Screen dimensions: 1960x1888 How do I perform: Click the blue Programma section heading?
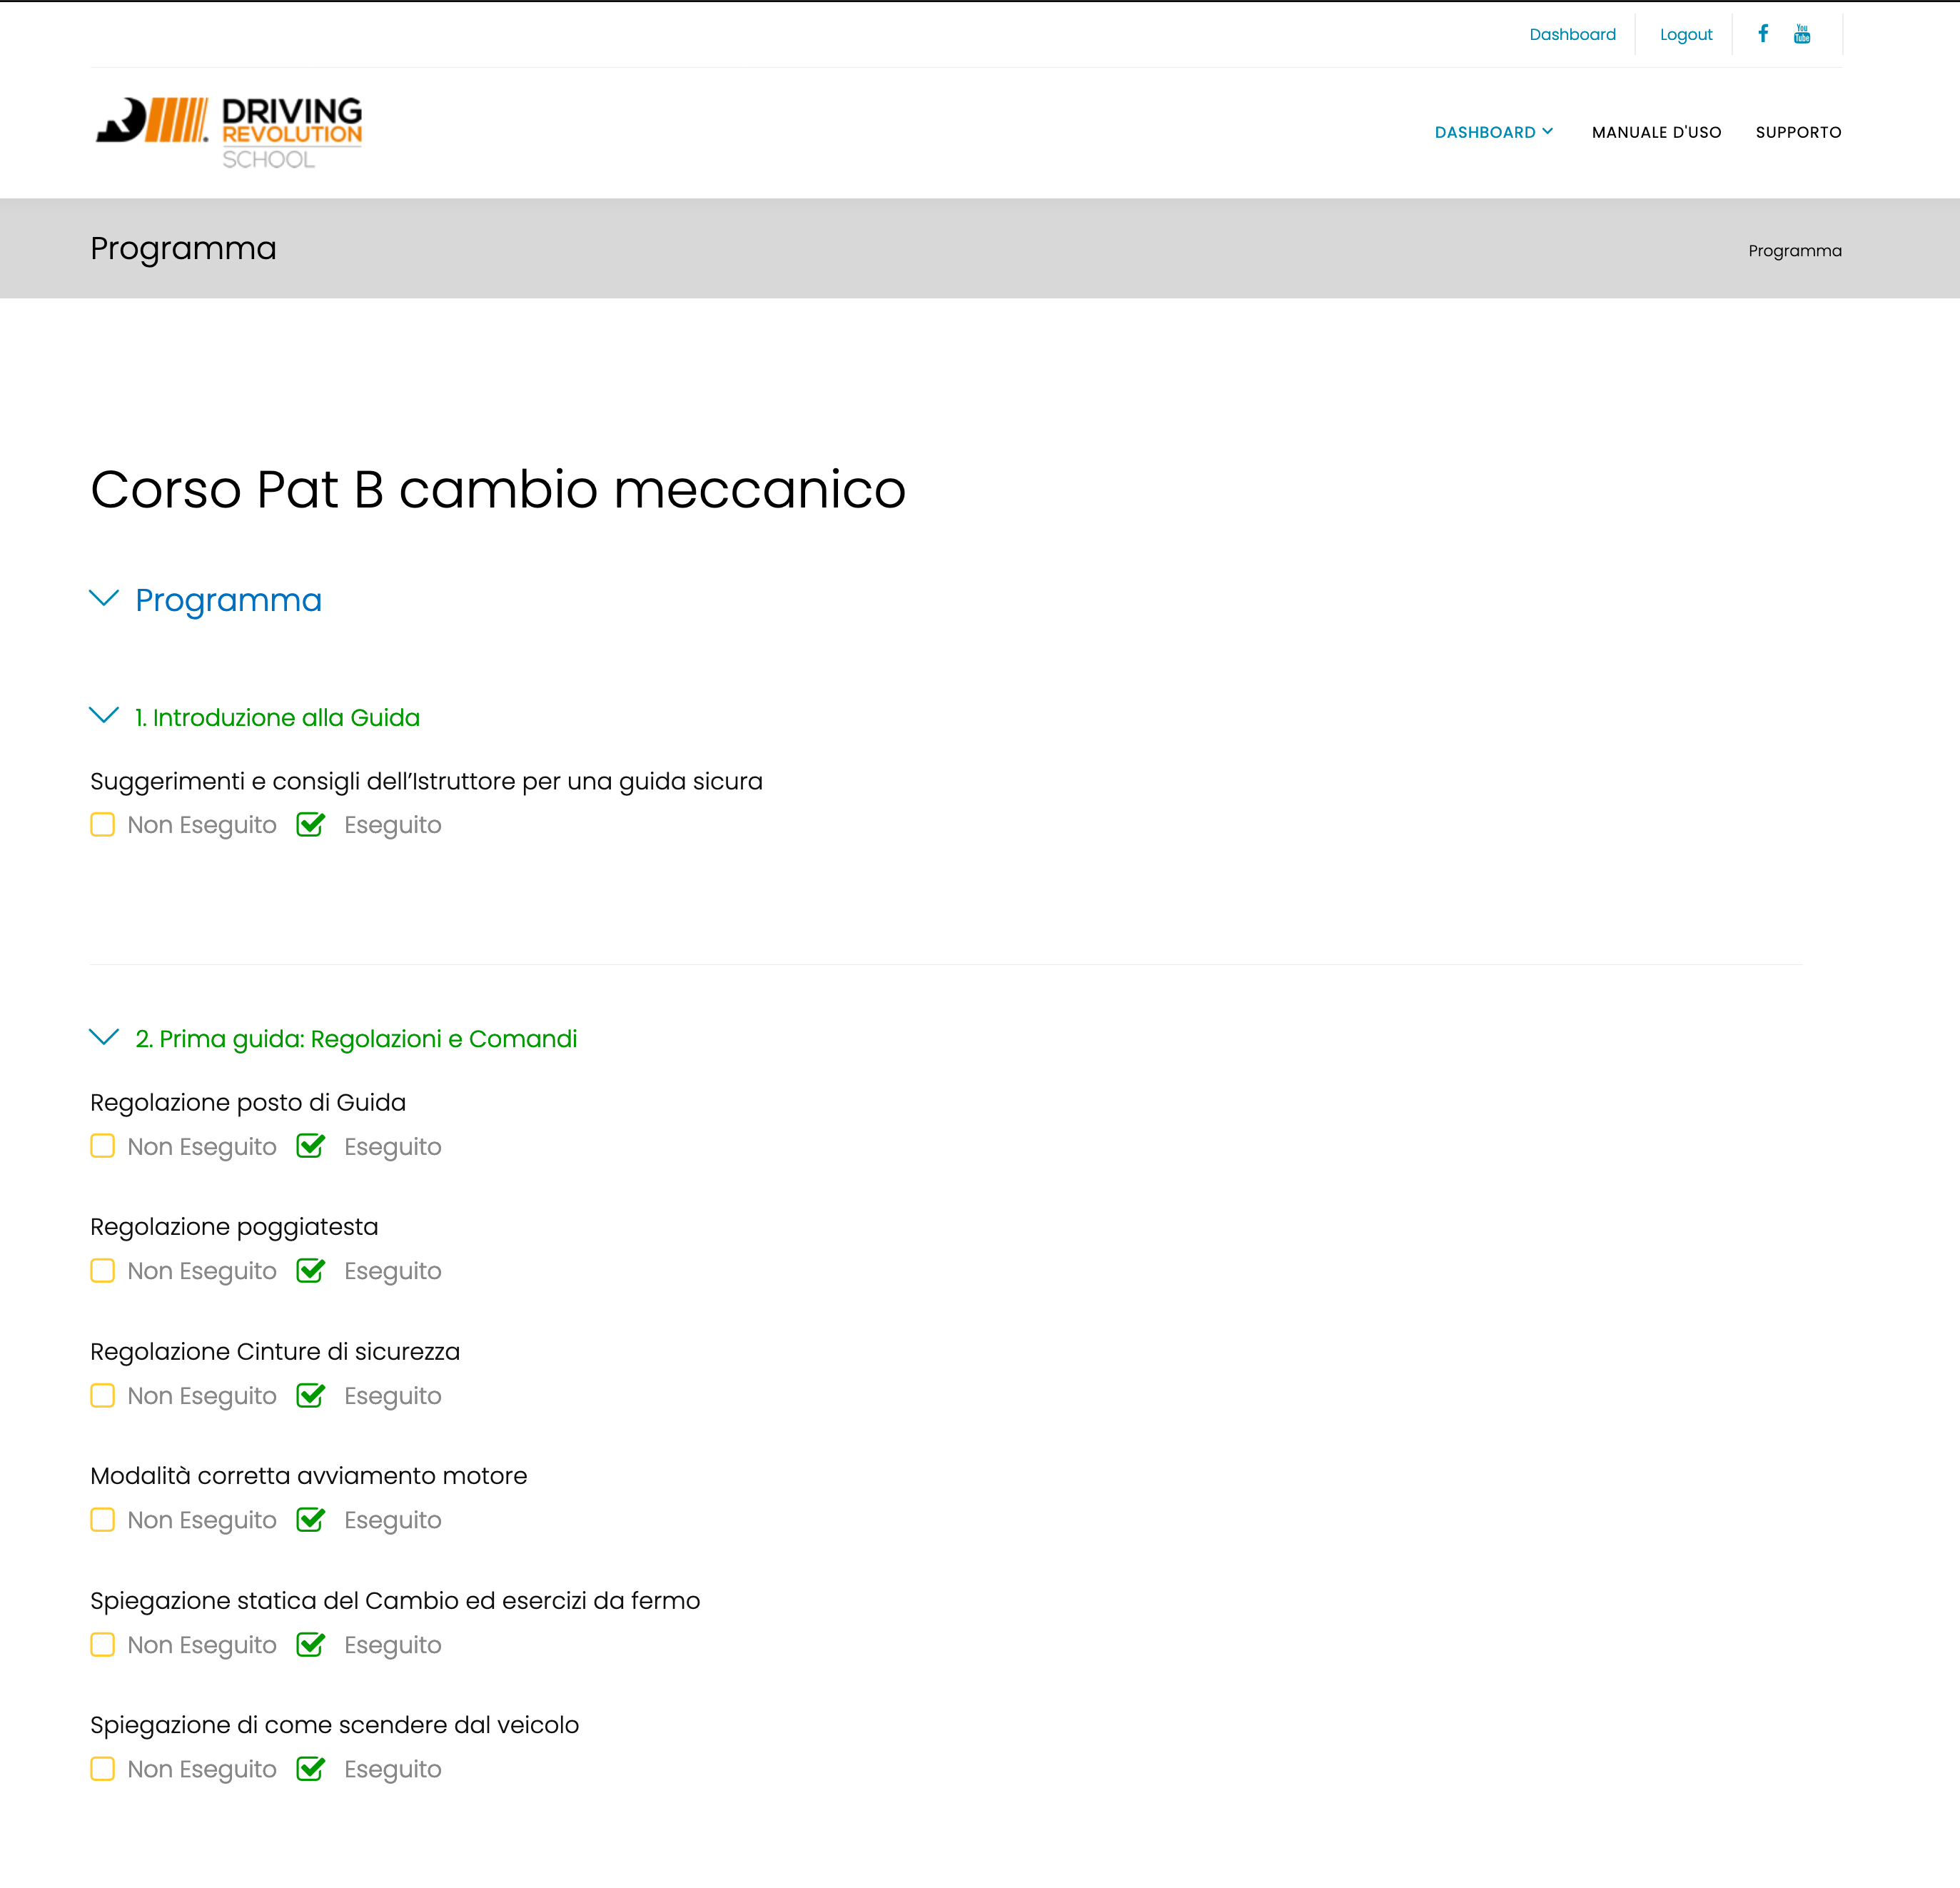pos(228,600)
